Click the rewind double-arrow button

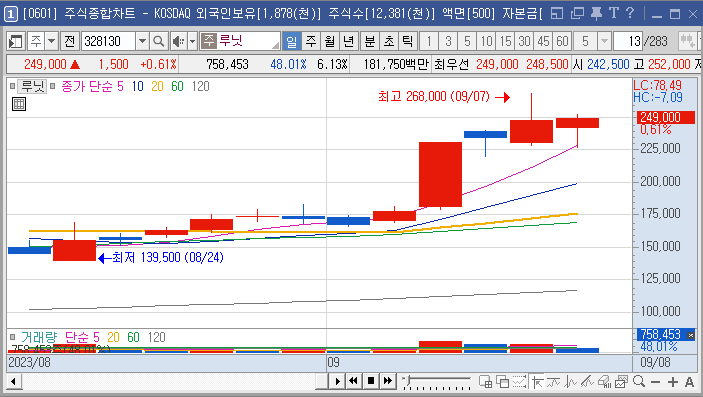tap(353, 381)
